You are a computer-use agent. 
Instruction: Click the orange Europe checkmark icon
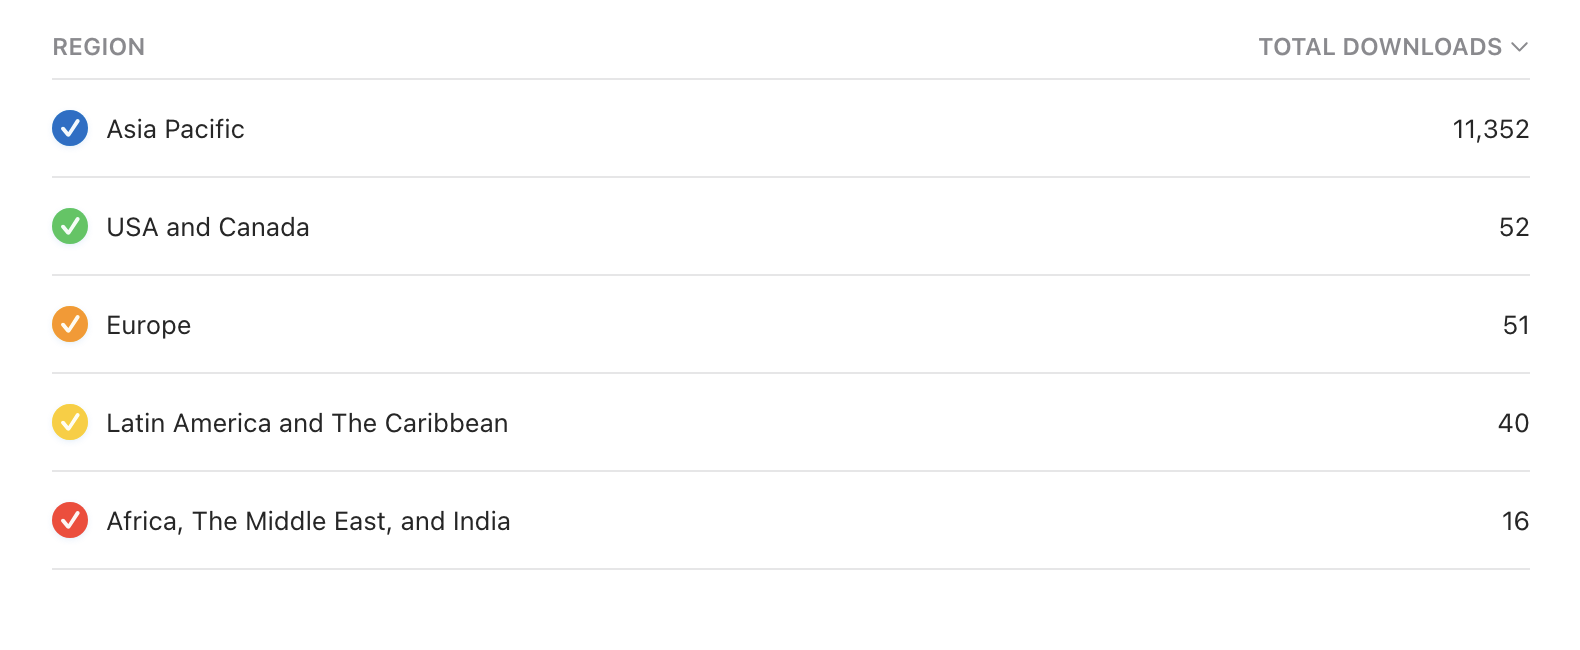click(x=70, y=324)
